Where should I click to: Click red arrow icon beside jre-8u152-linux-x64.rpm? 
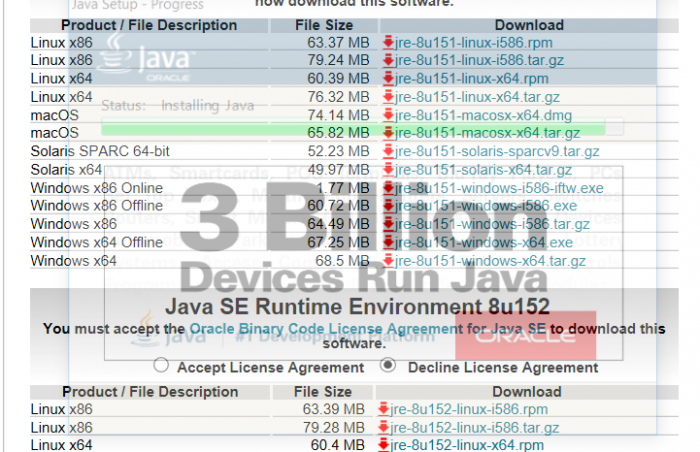pyautogui.click(x=383, y=445)
